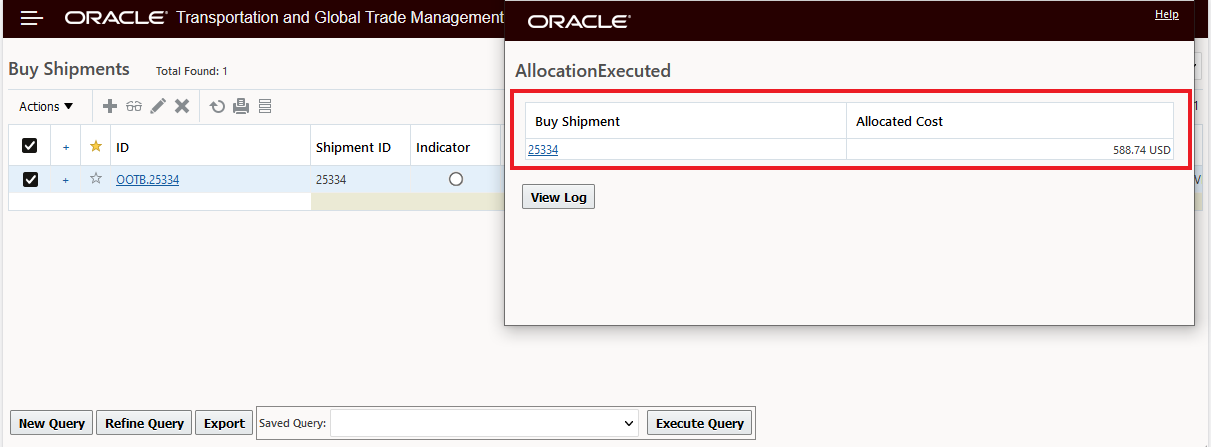This screenshot has width=1211, height=447.
Task: Open Buy Shipment 25334 link in popup
Action: point(543,150)
